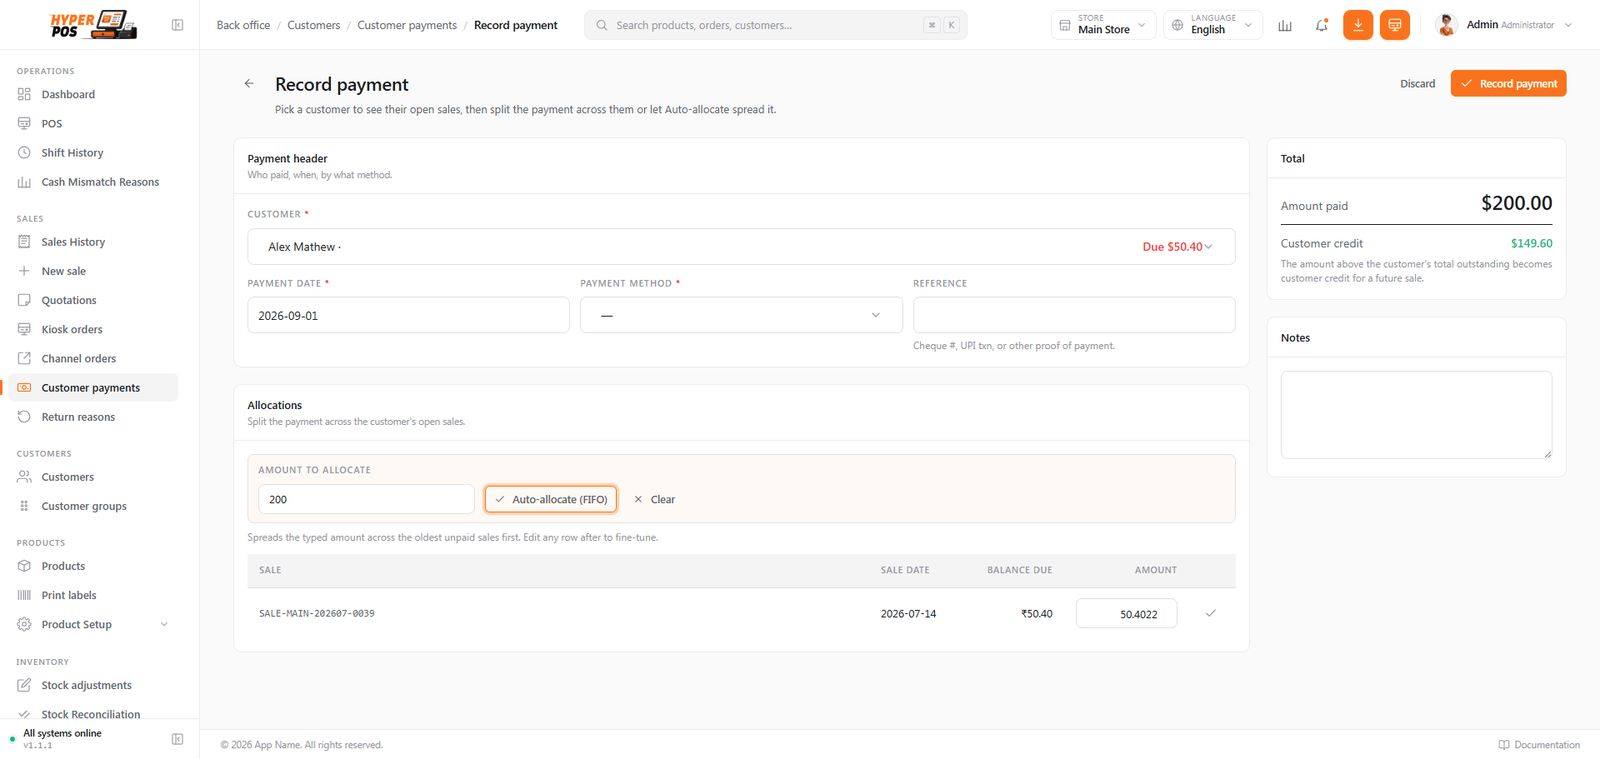The width and height of the screenshot is (1600, 759).
Task: Open the Payment method dropdown
Action: tap(741, 315)
